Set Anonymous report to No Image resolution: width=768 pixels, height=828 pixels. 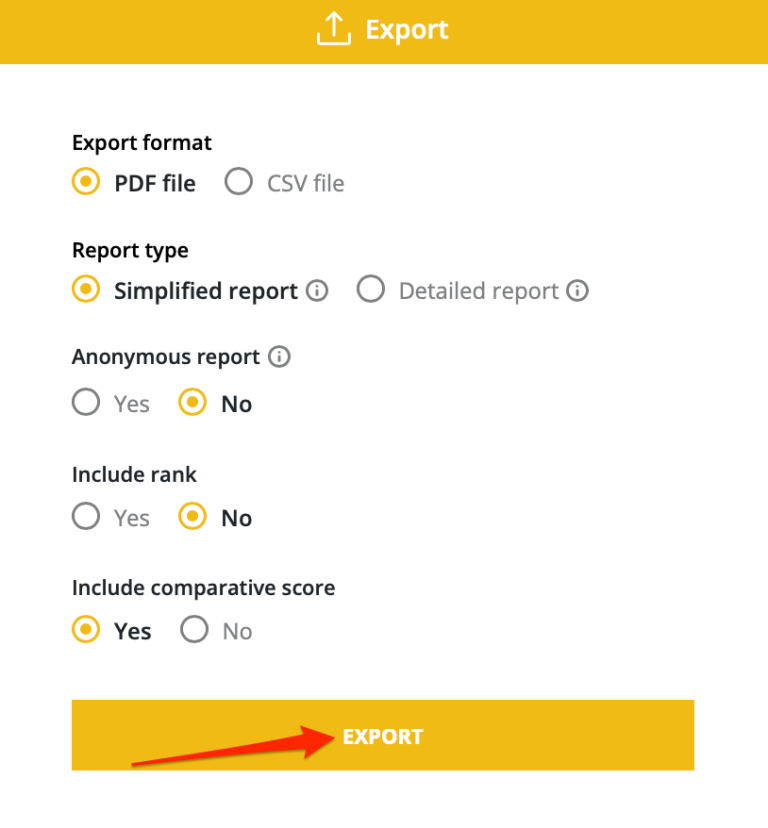192,402
